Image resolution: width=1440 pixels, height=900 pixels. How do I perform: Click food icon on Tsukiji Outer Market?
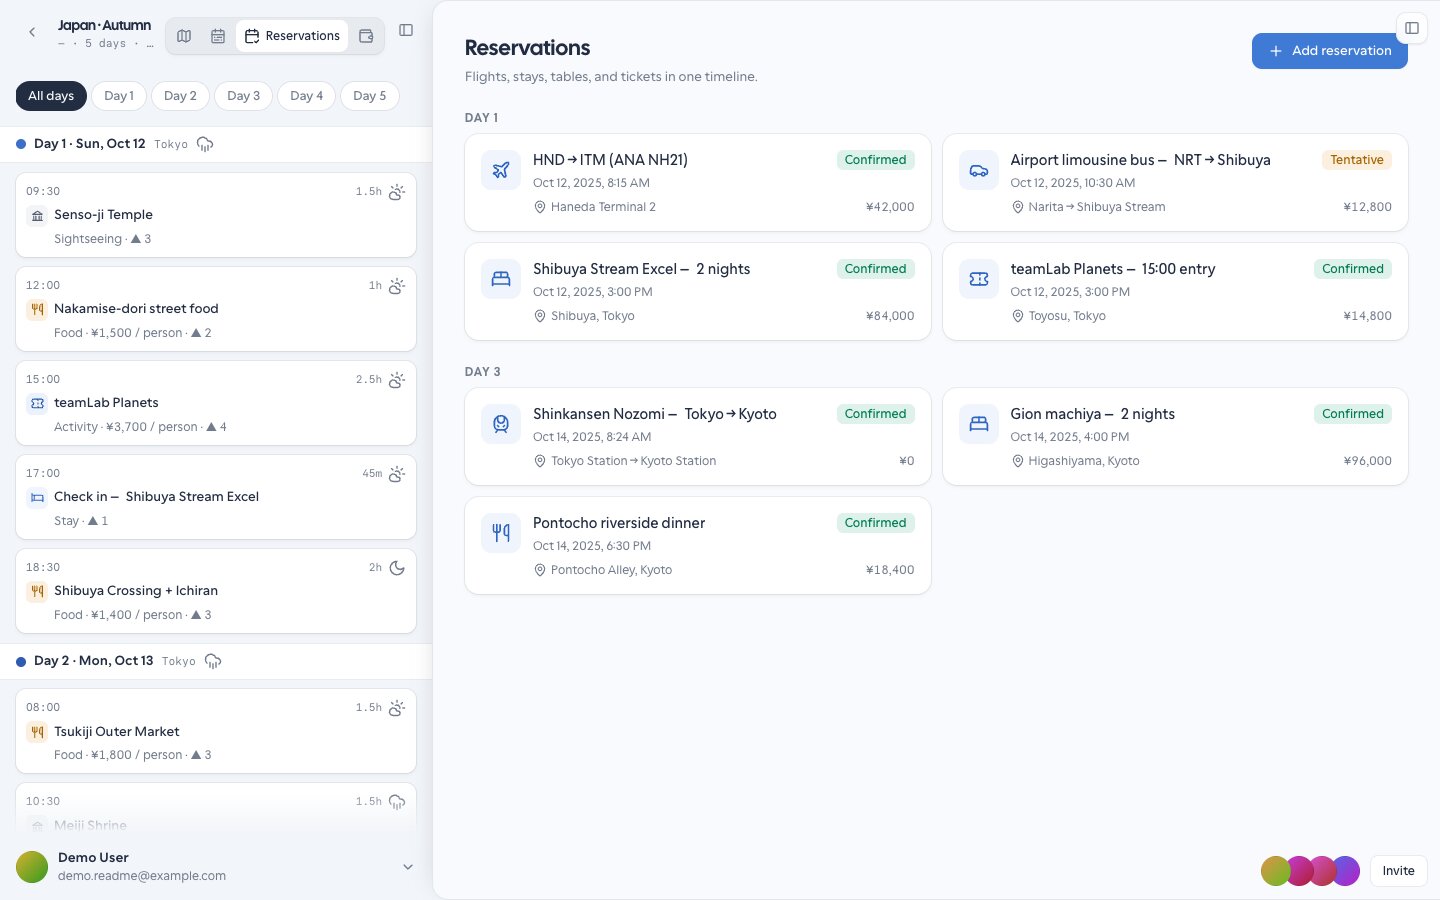pos(37,732)
